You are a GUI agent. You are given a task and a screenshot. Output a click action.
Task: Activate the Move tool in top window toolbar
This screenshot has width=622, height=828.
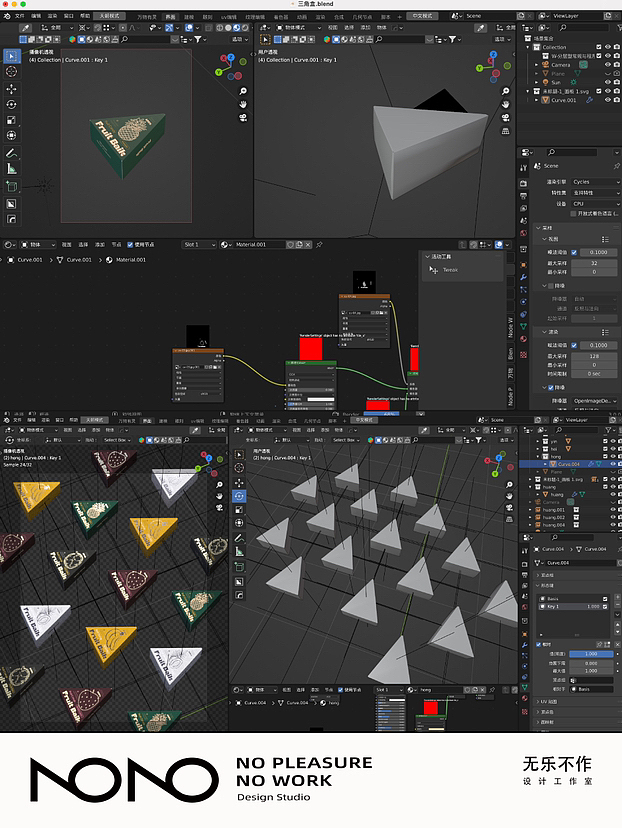[12, 89]
